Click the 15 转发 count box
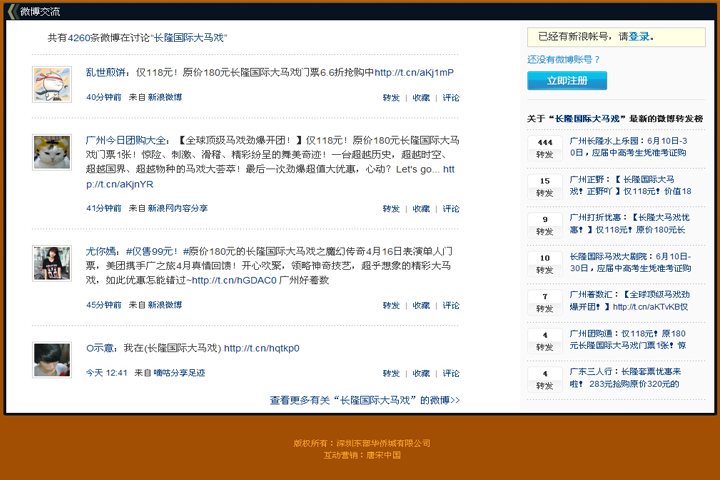This screenshot has height=480, width=720. pos(545,186)
